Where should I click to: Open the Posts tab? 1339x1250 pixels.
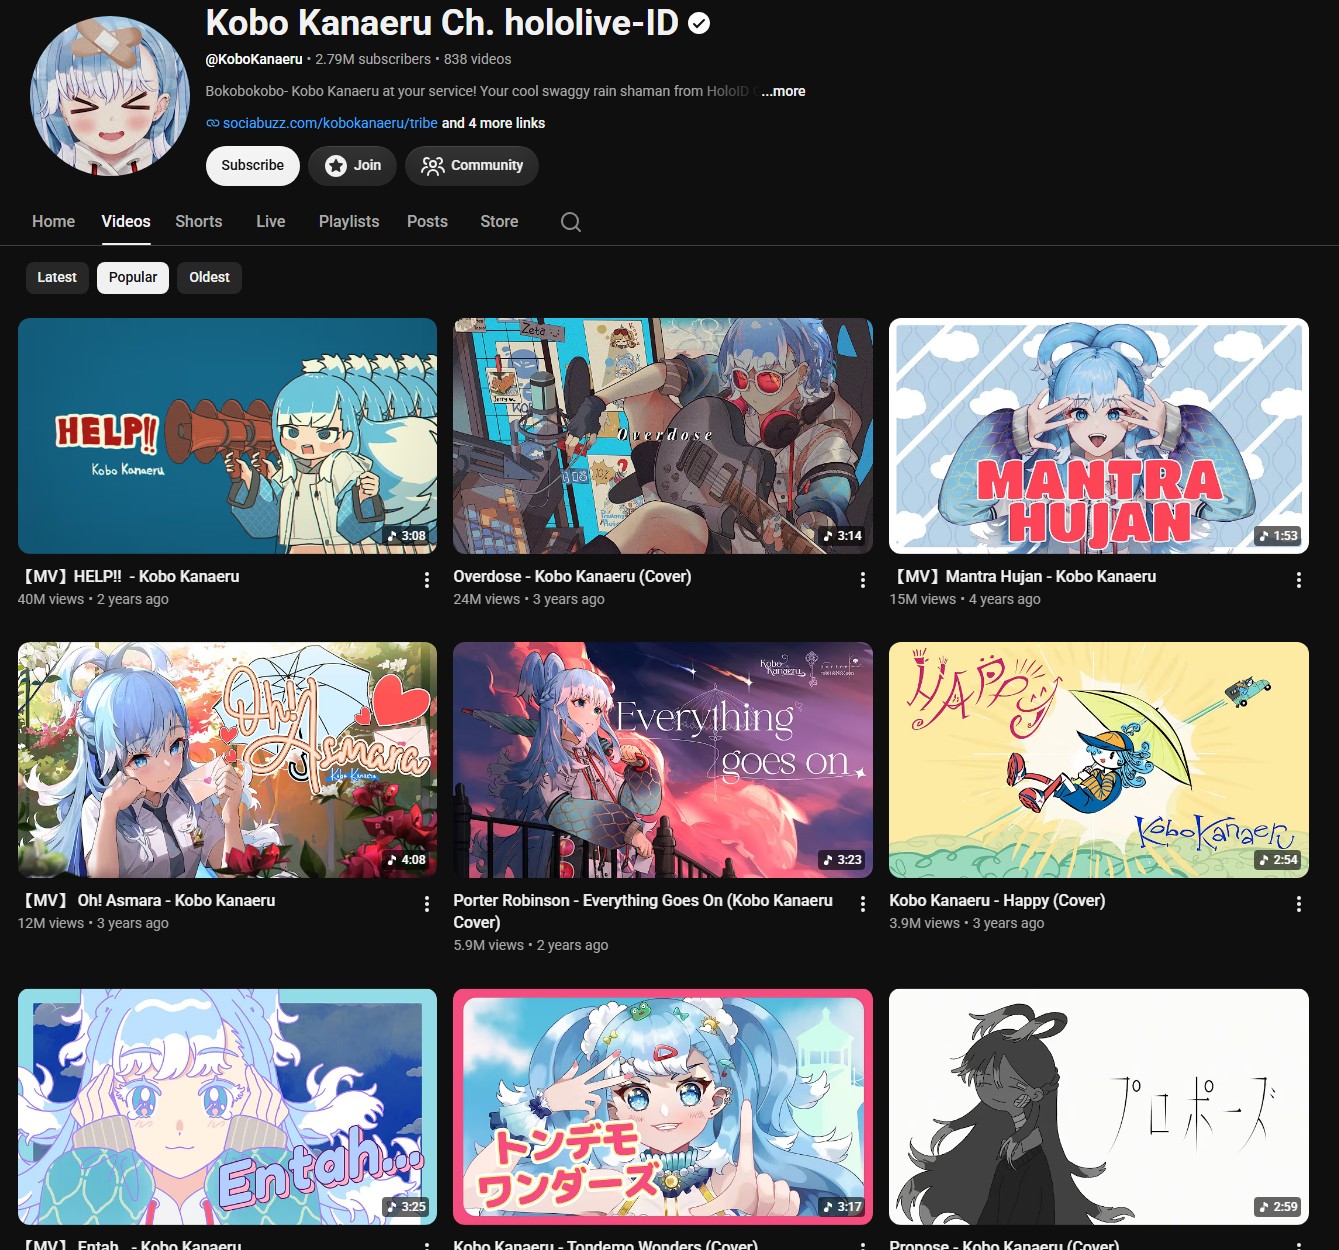coord(427,222)
